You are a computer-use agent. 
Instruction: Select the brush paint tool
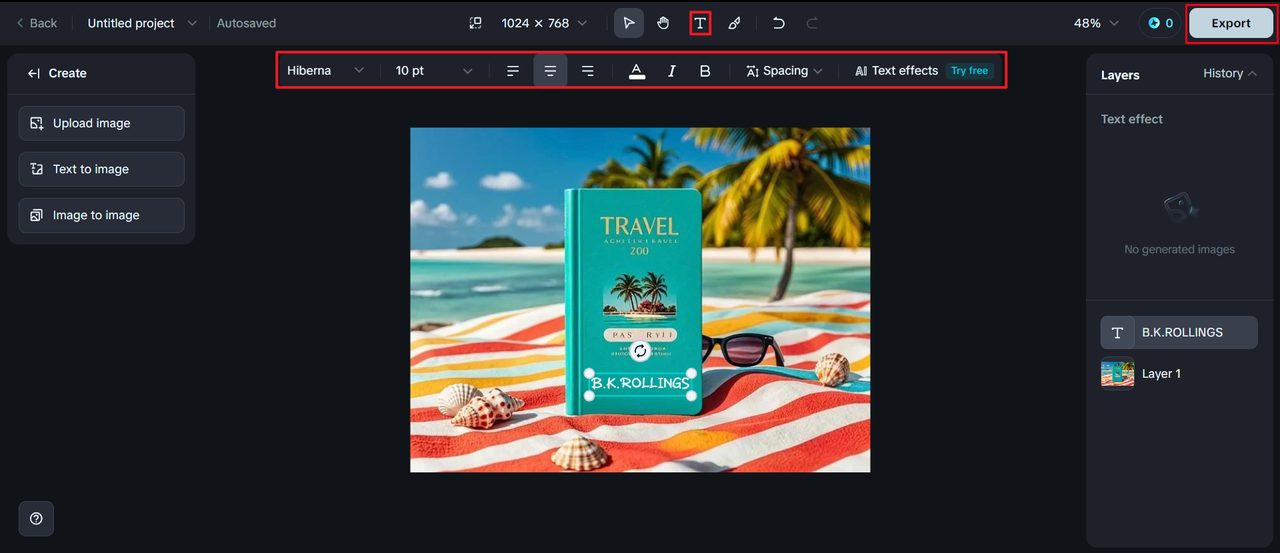734,23
